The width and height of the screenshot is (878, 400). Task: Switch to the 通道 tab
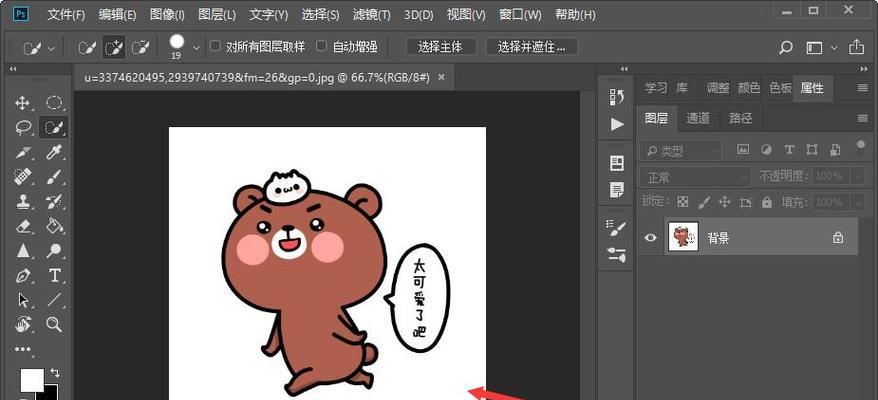click(698, 118)
